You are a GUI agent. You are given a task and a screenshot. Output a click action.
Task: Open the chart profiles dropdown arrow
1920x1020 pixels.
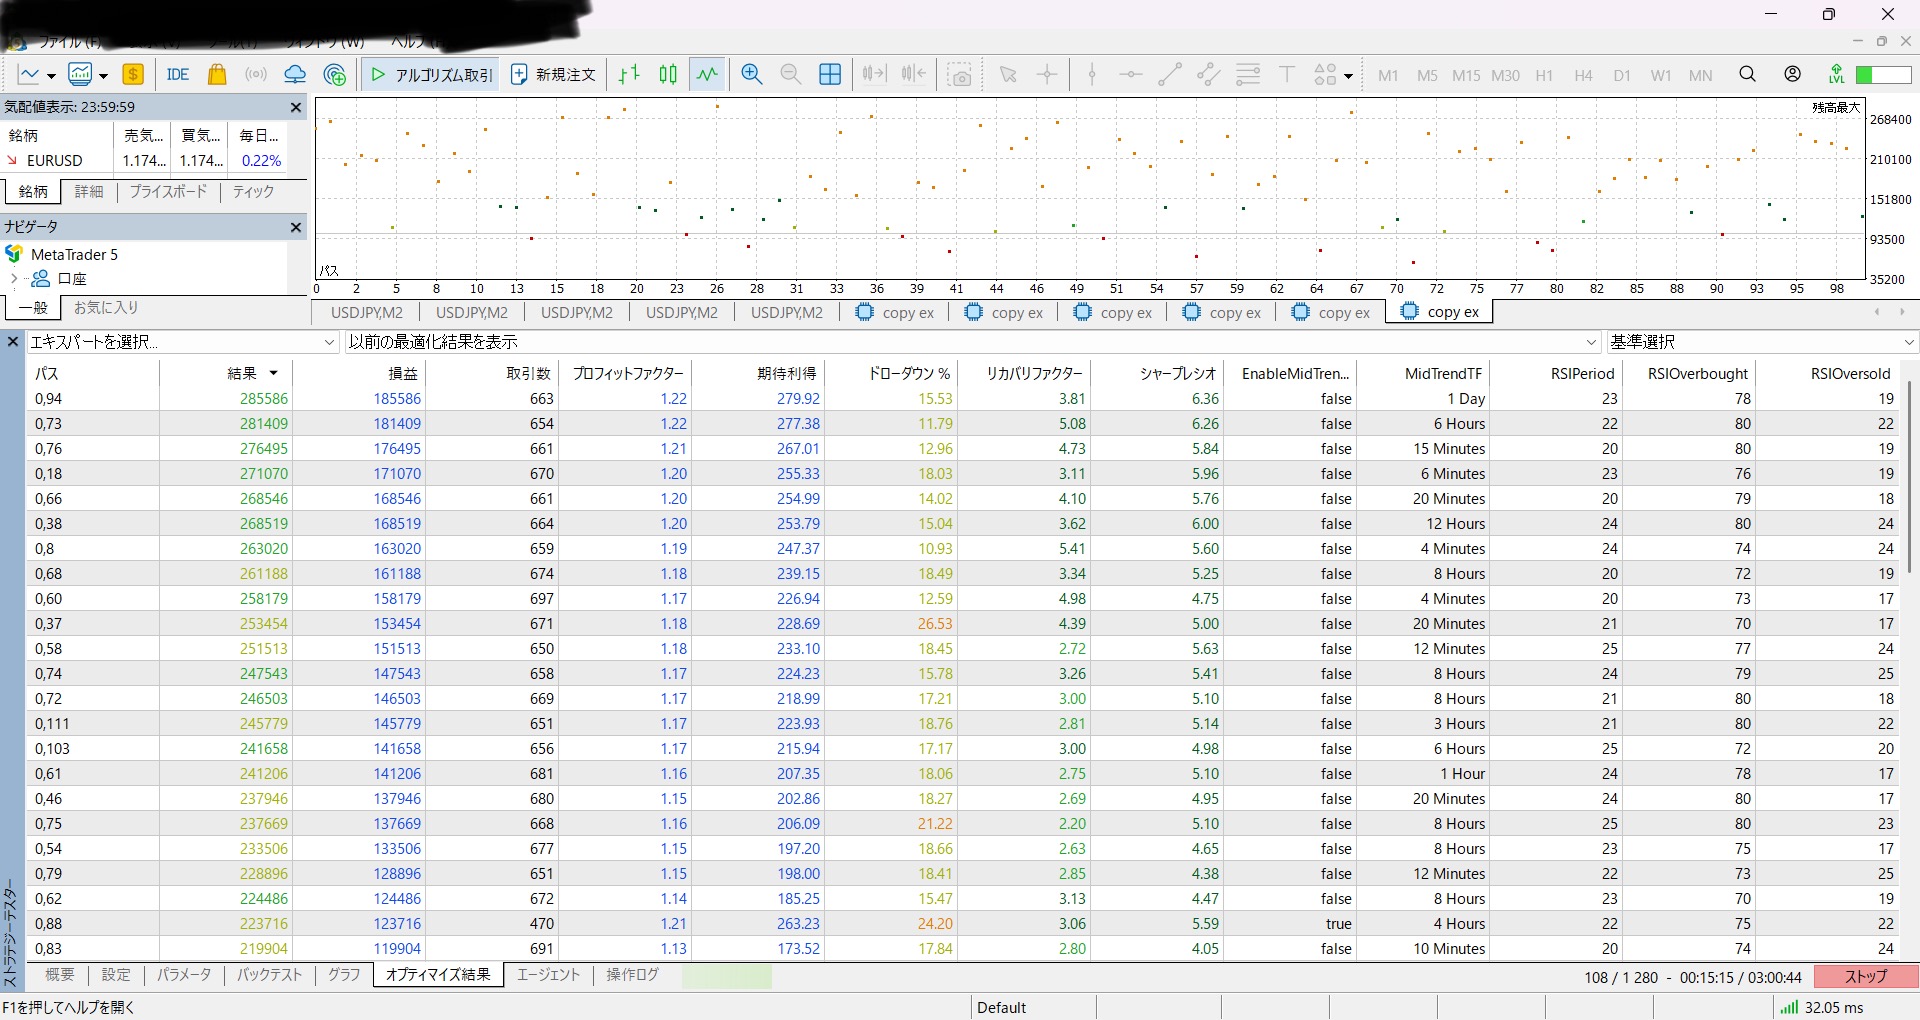pyautogui.click(x=102, y=76)
